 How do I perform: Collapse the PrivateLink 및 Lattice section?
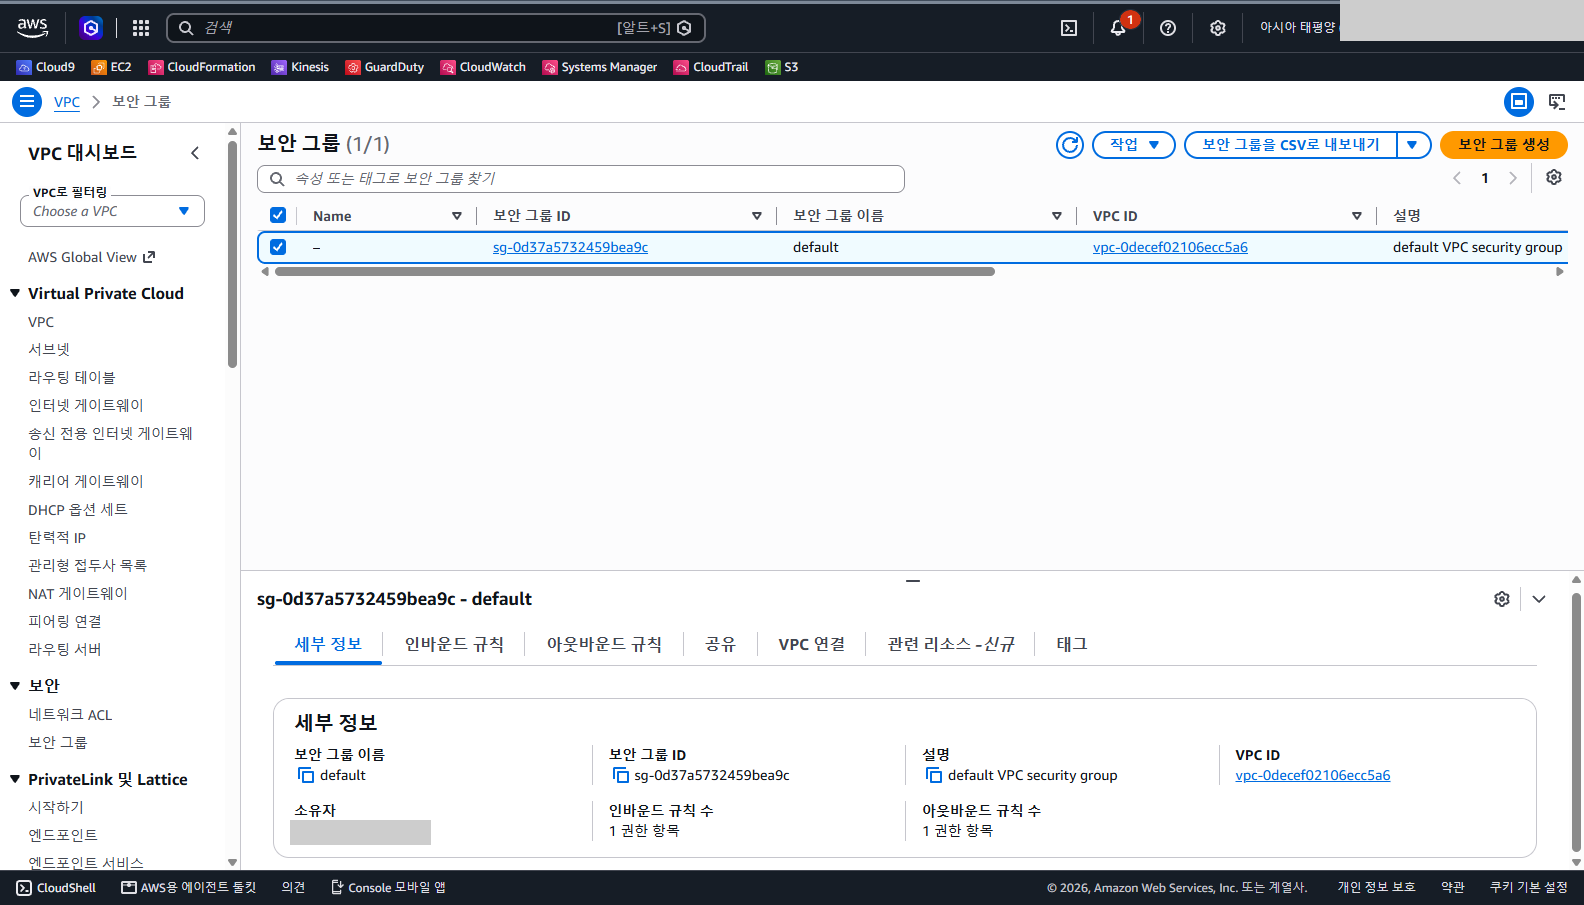(15, 779)
